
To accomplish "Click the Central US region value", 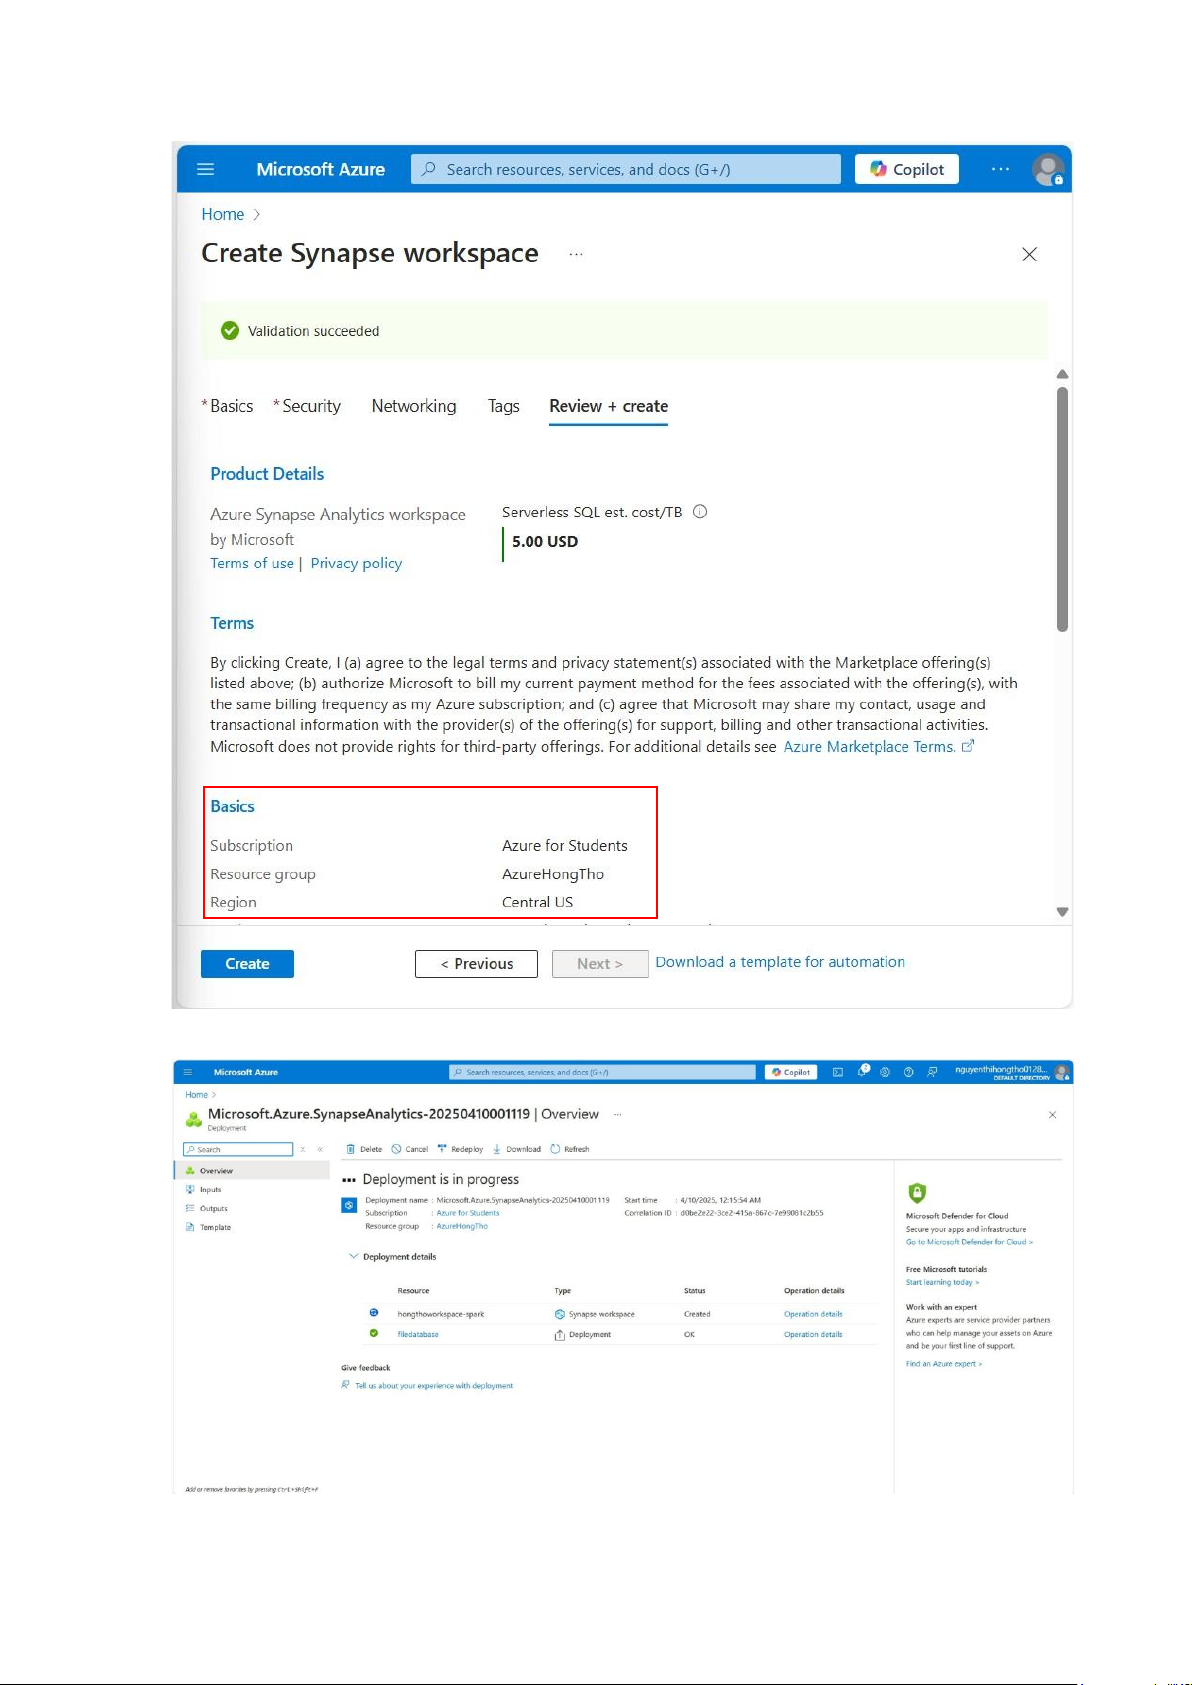I will (538, 902).
